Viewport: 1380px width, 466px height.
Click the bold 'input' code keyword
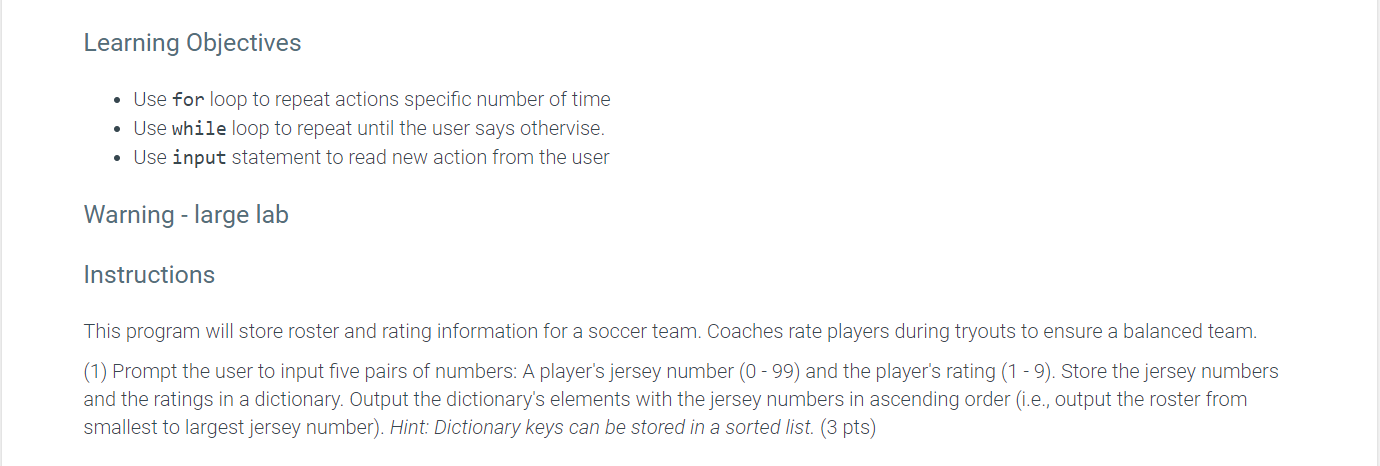pyautogui.click(x=199, y=157)
